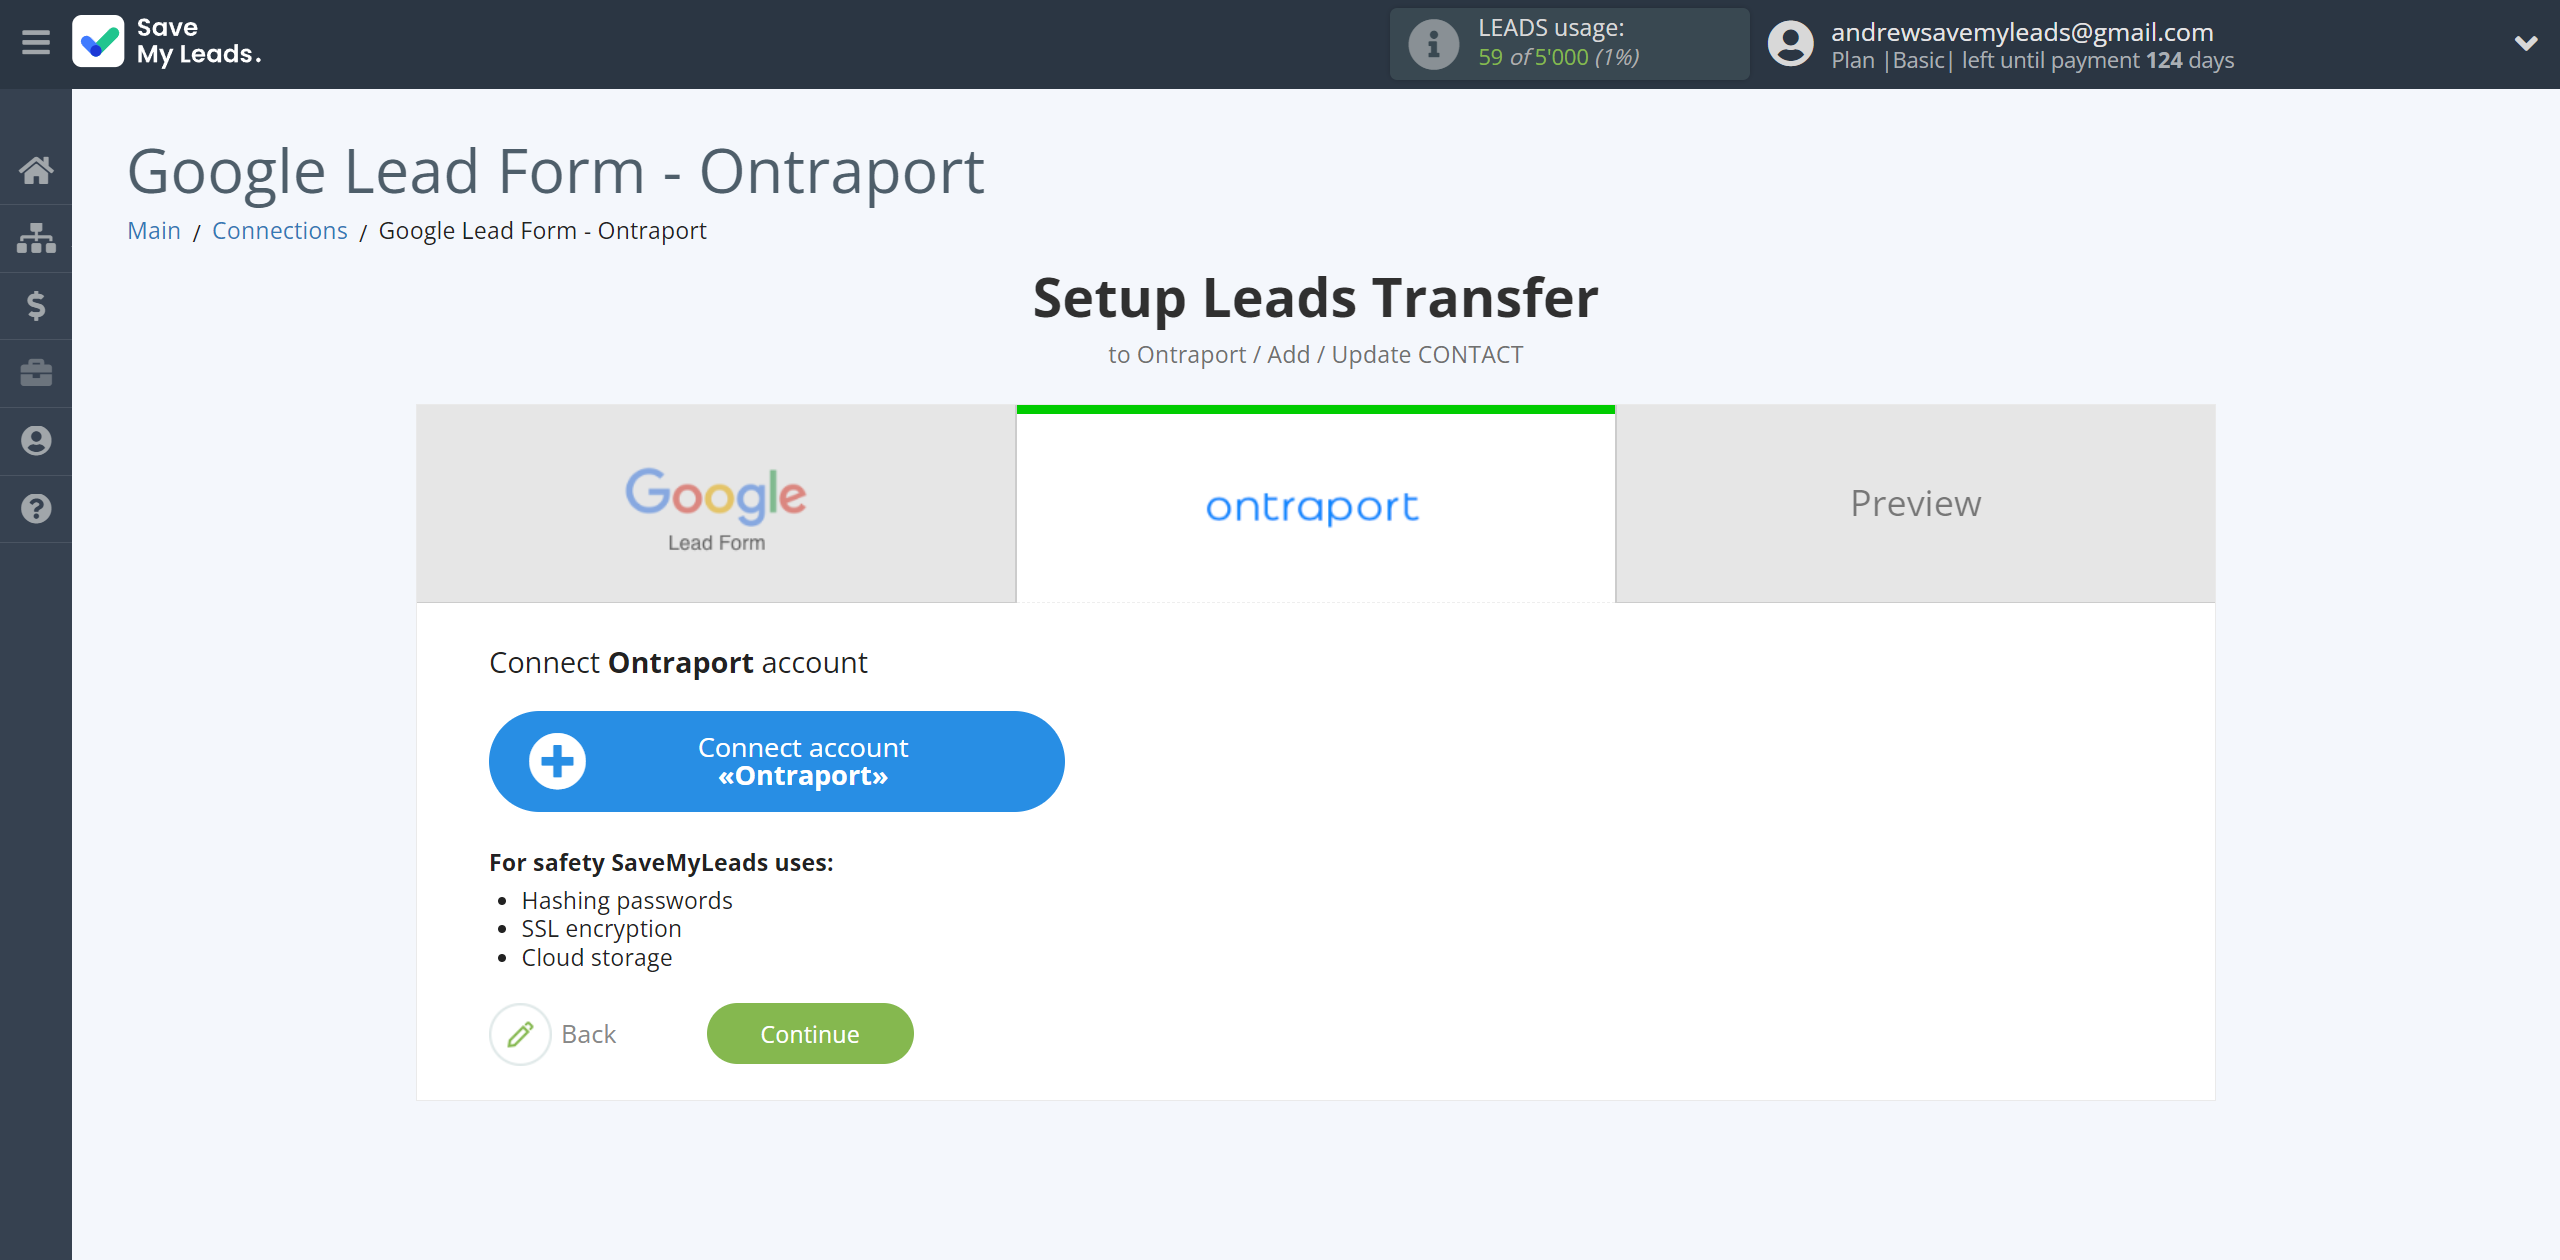
Task: Click the Hamburger menu icon top left
Action: coord(36,42)
